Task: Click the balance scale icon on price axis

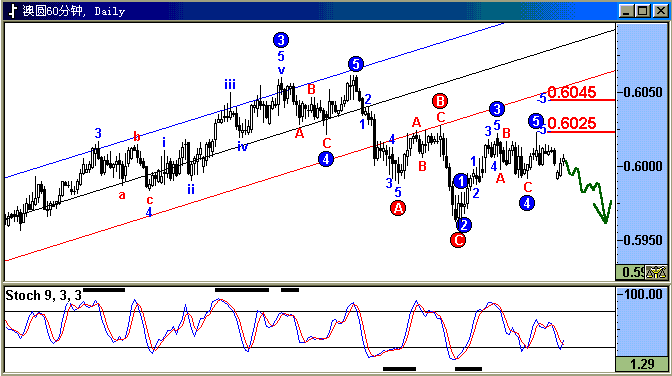Action: coord(656,272)
